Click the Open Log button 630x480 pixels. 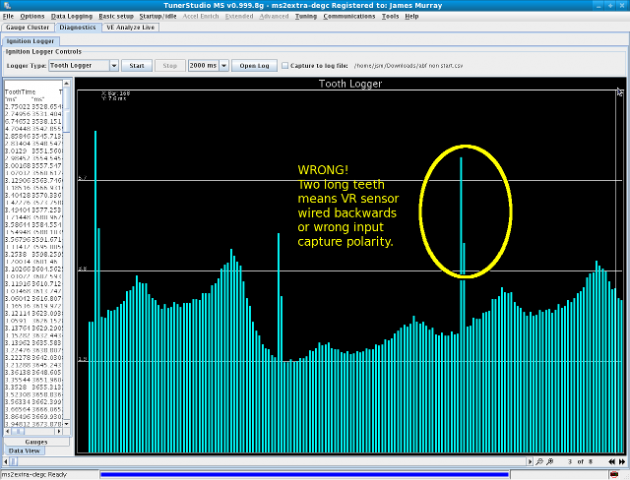point(254,65)
